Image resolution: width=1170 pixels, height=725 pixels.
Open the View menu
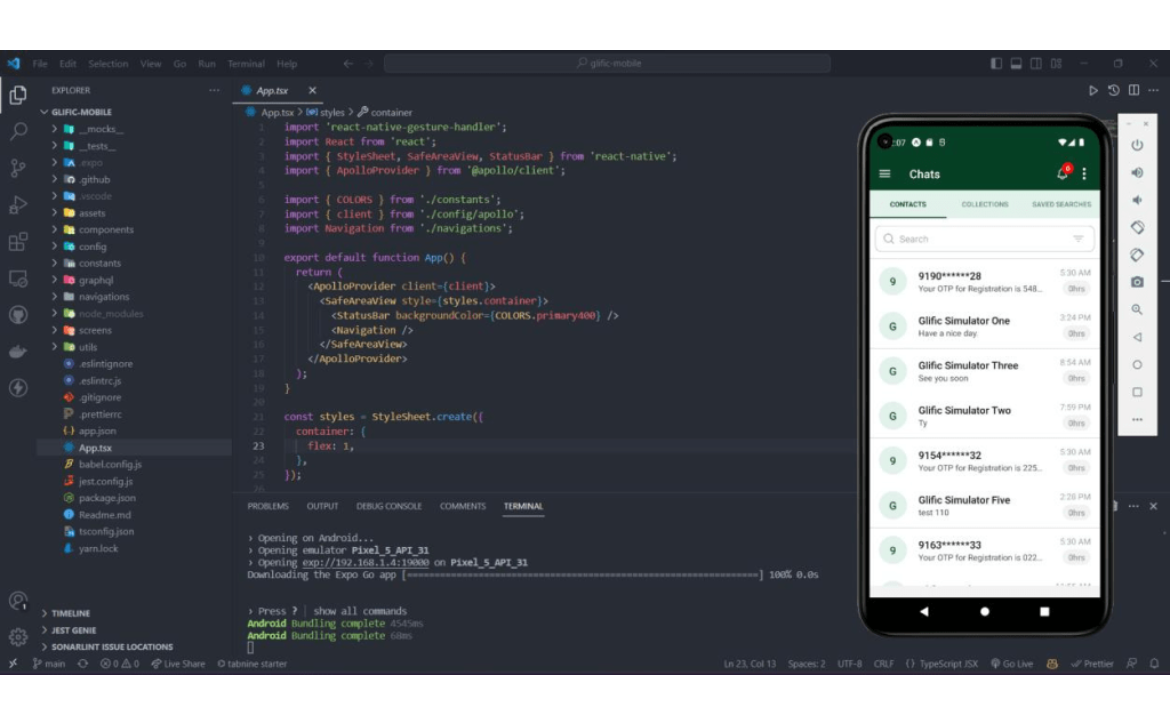[150, 62]
